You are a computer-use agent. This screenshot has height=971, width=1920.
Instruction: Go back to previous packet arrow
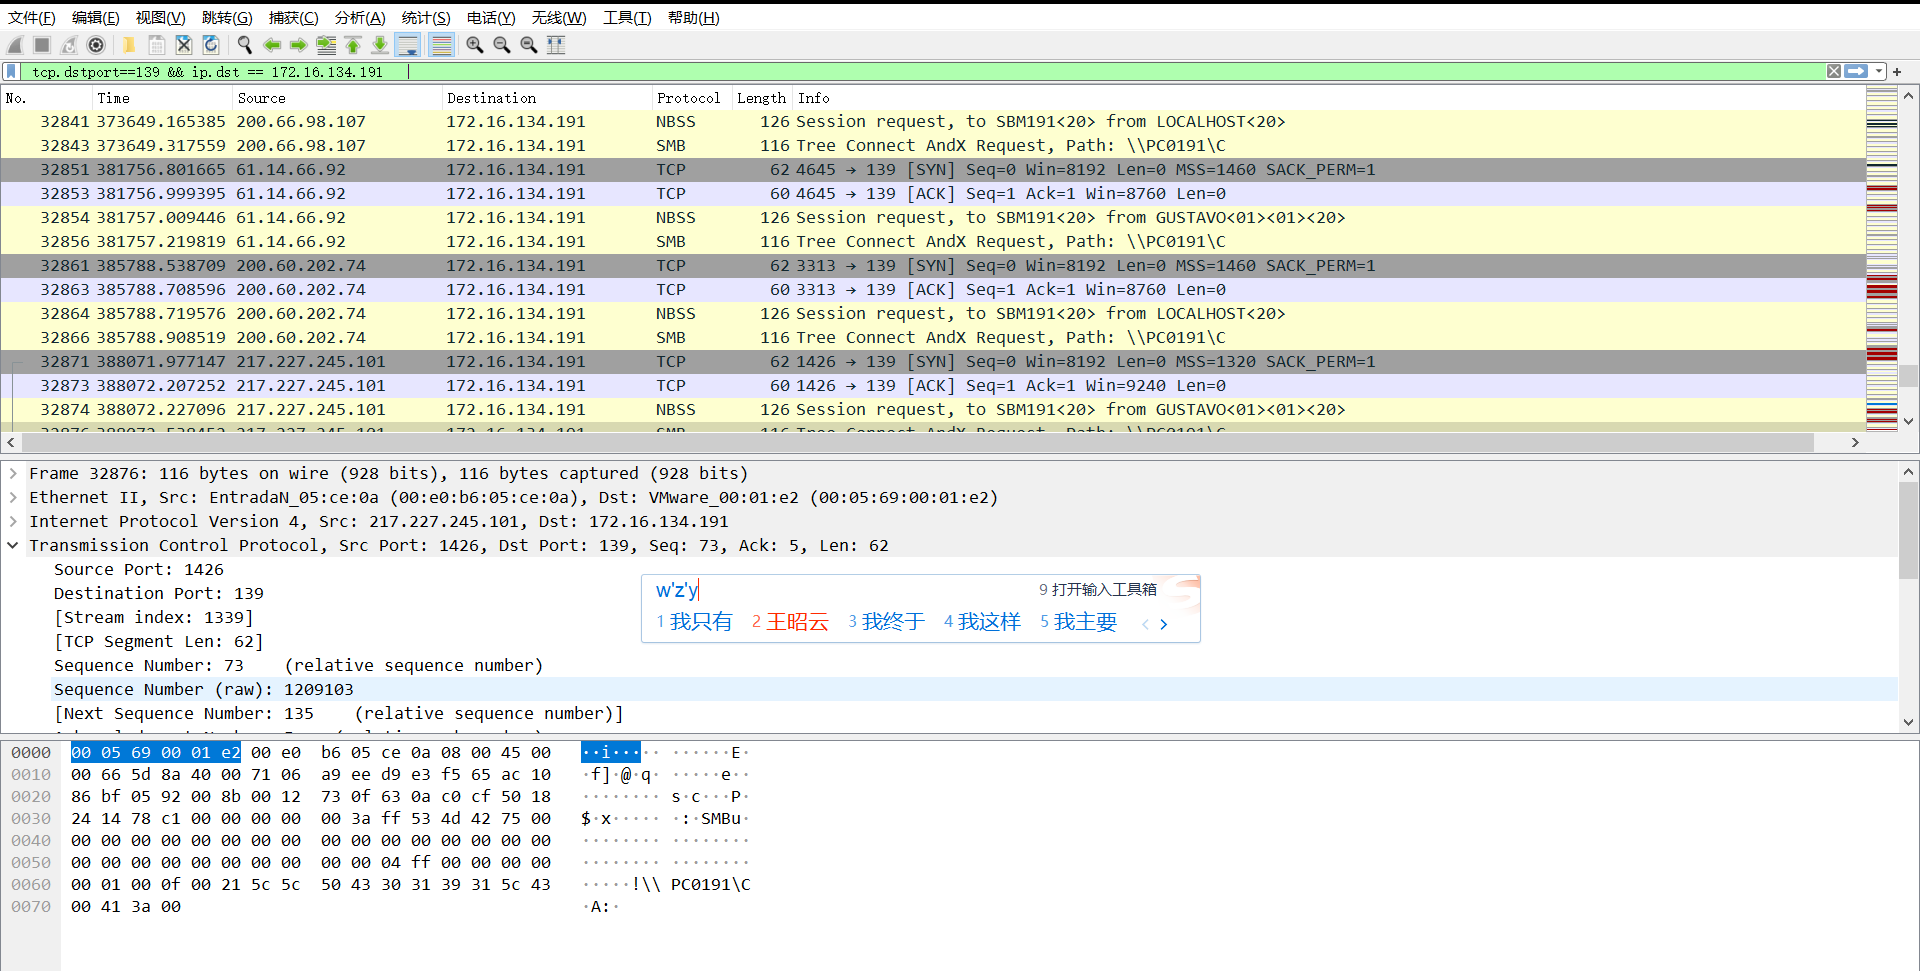[271, 45]
